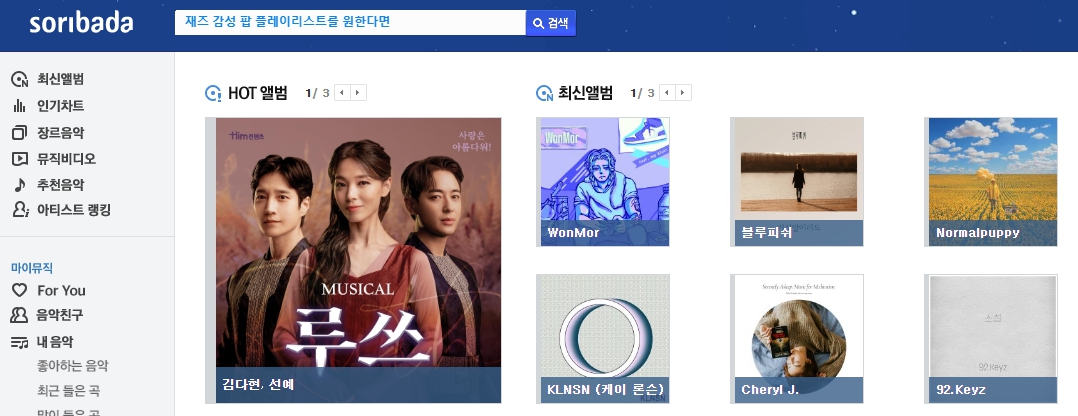Focus the search input field
Viewport: 1078px width, 416px height.
click(x=350, y=23)
